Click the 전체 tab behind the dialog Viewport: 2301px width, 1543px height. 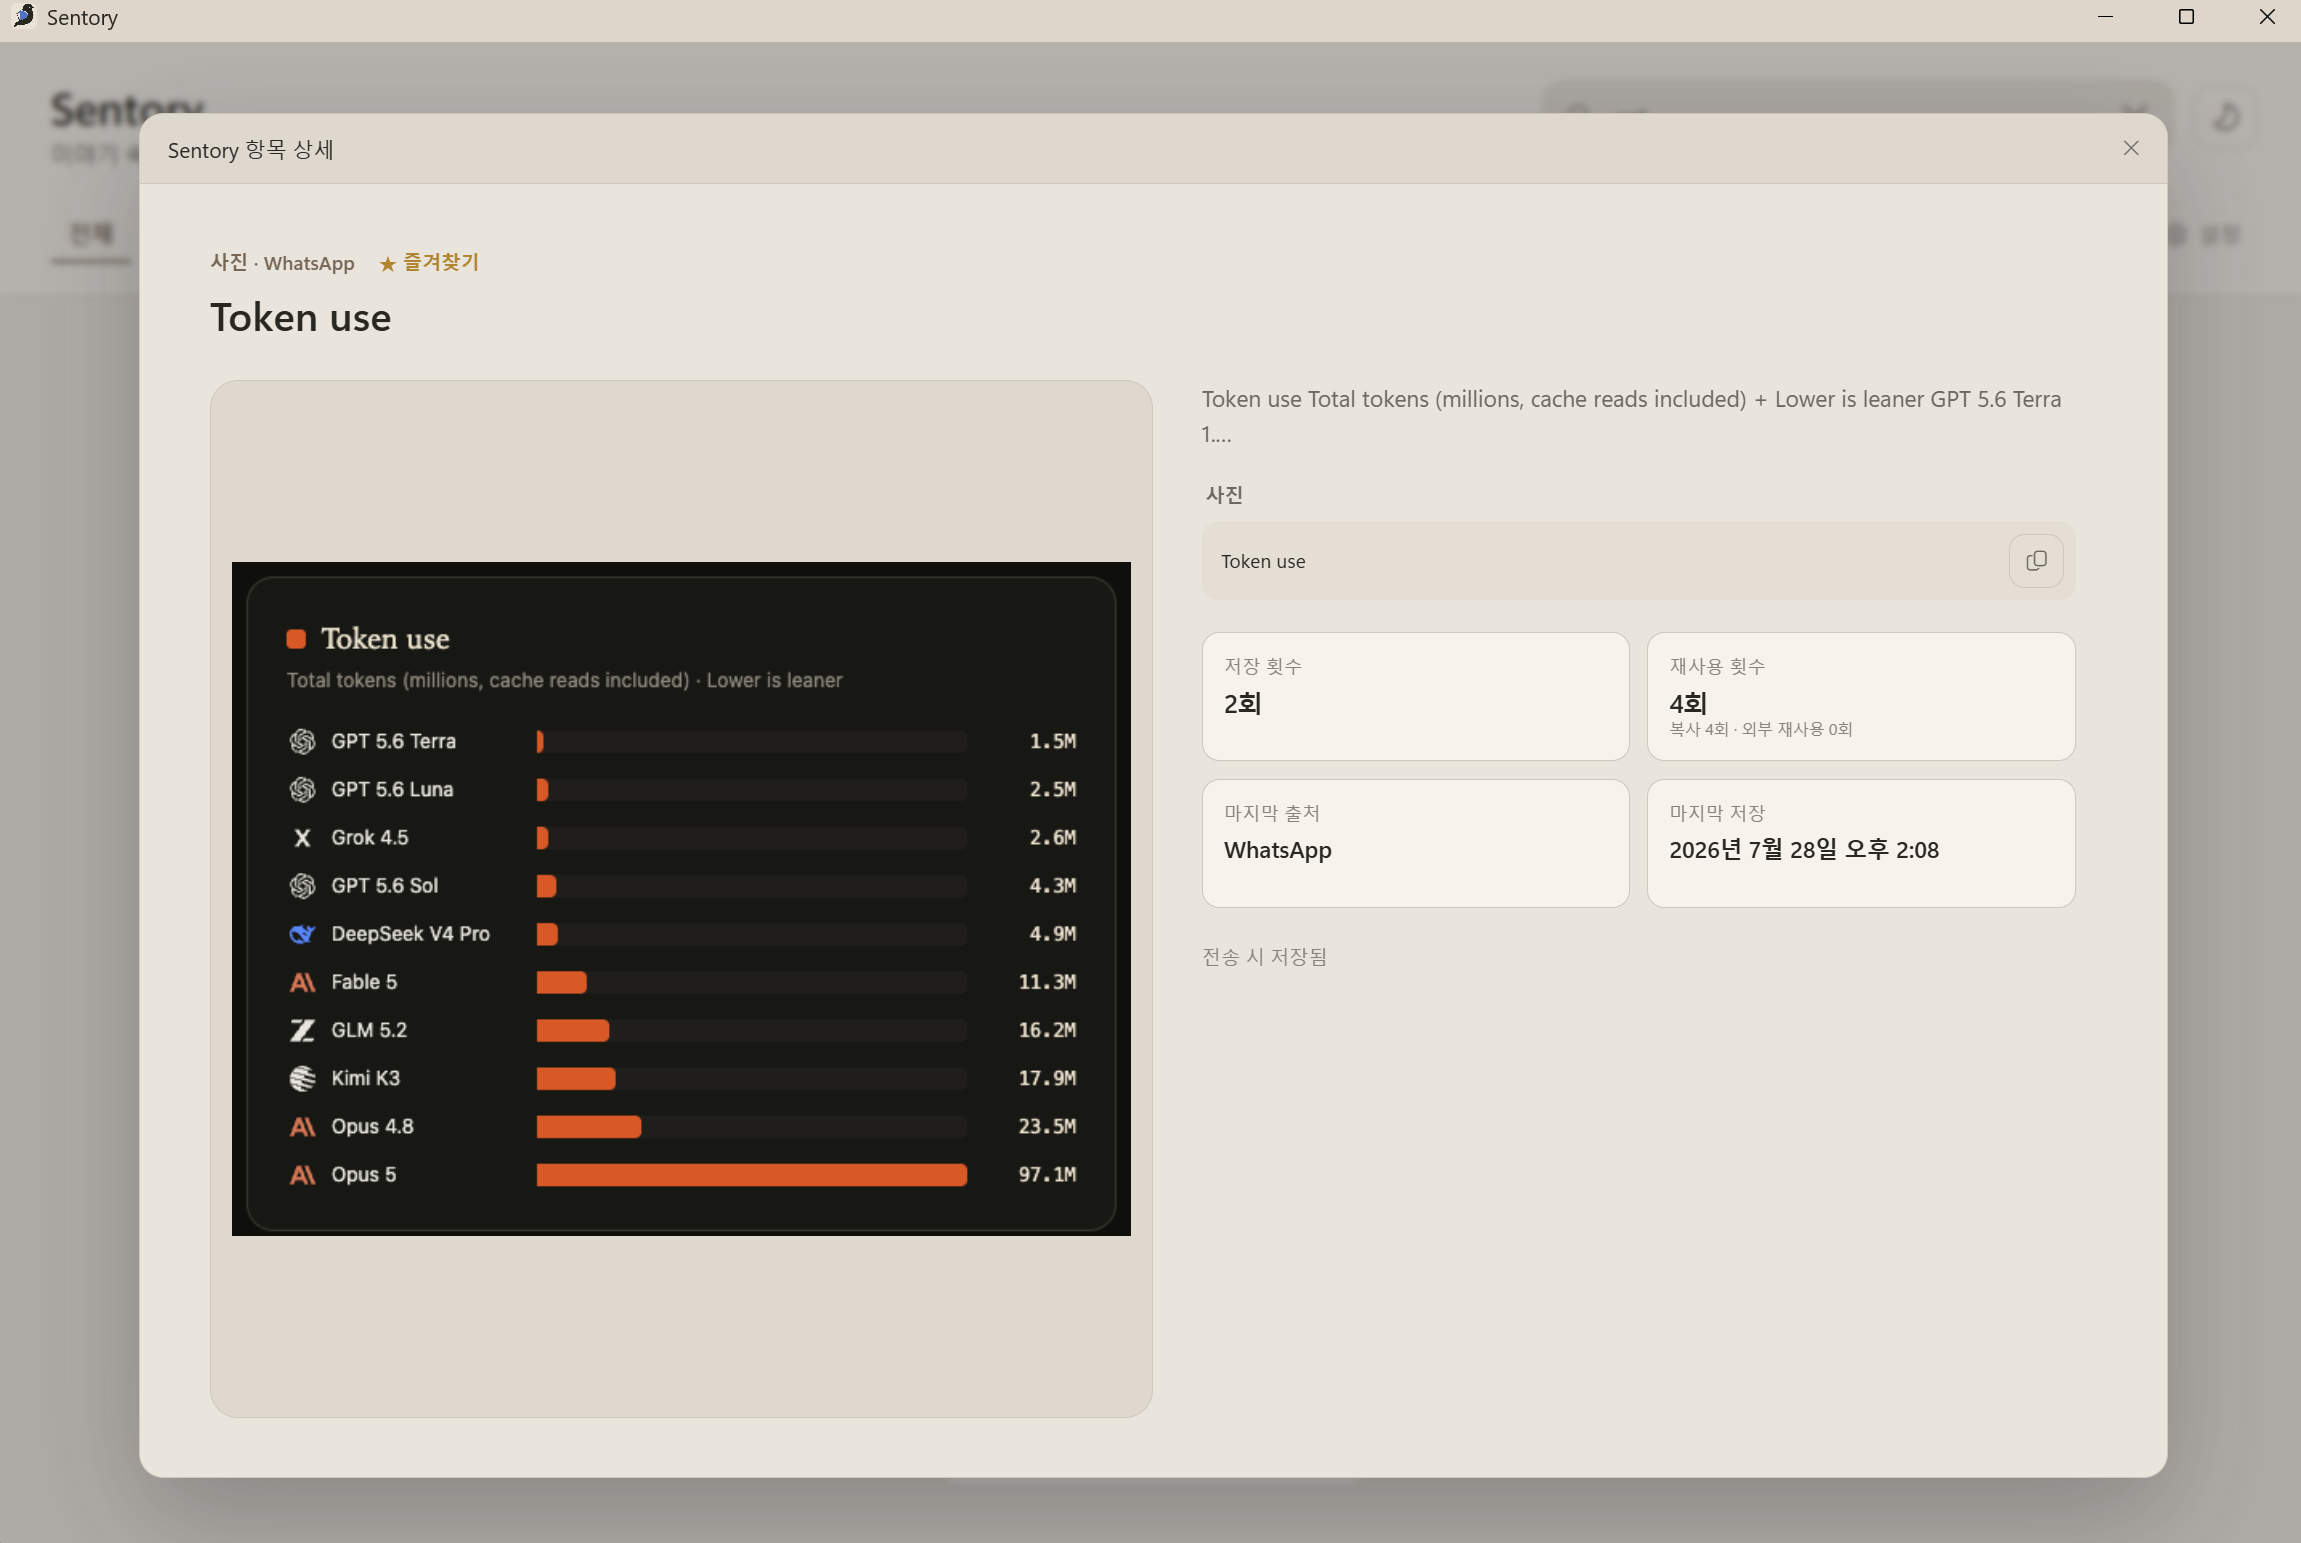pyautogui.click(x=91, y=235)
